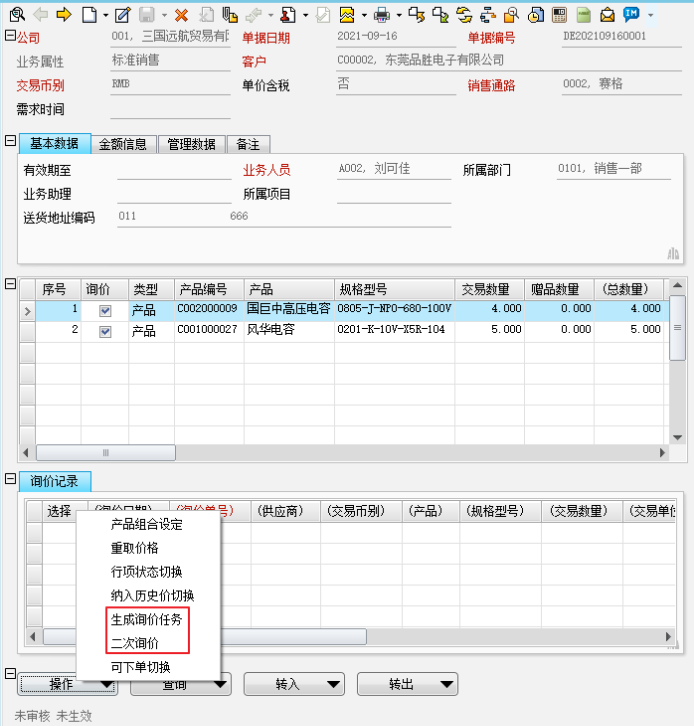Click the 操作 button

coord(68,685)
